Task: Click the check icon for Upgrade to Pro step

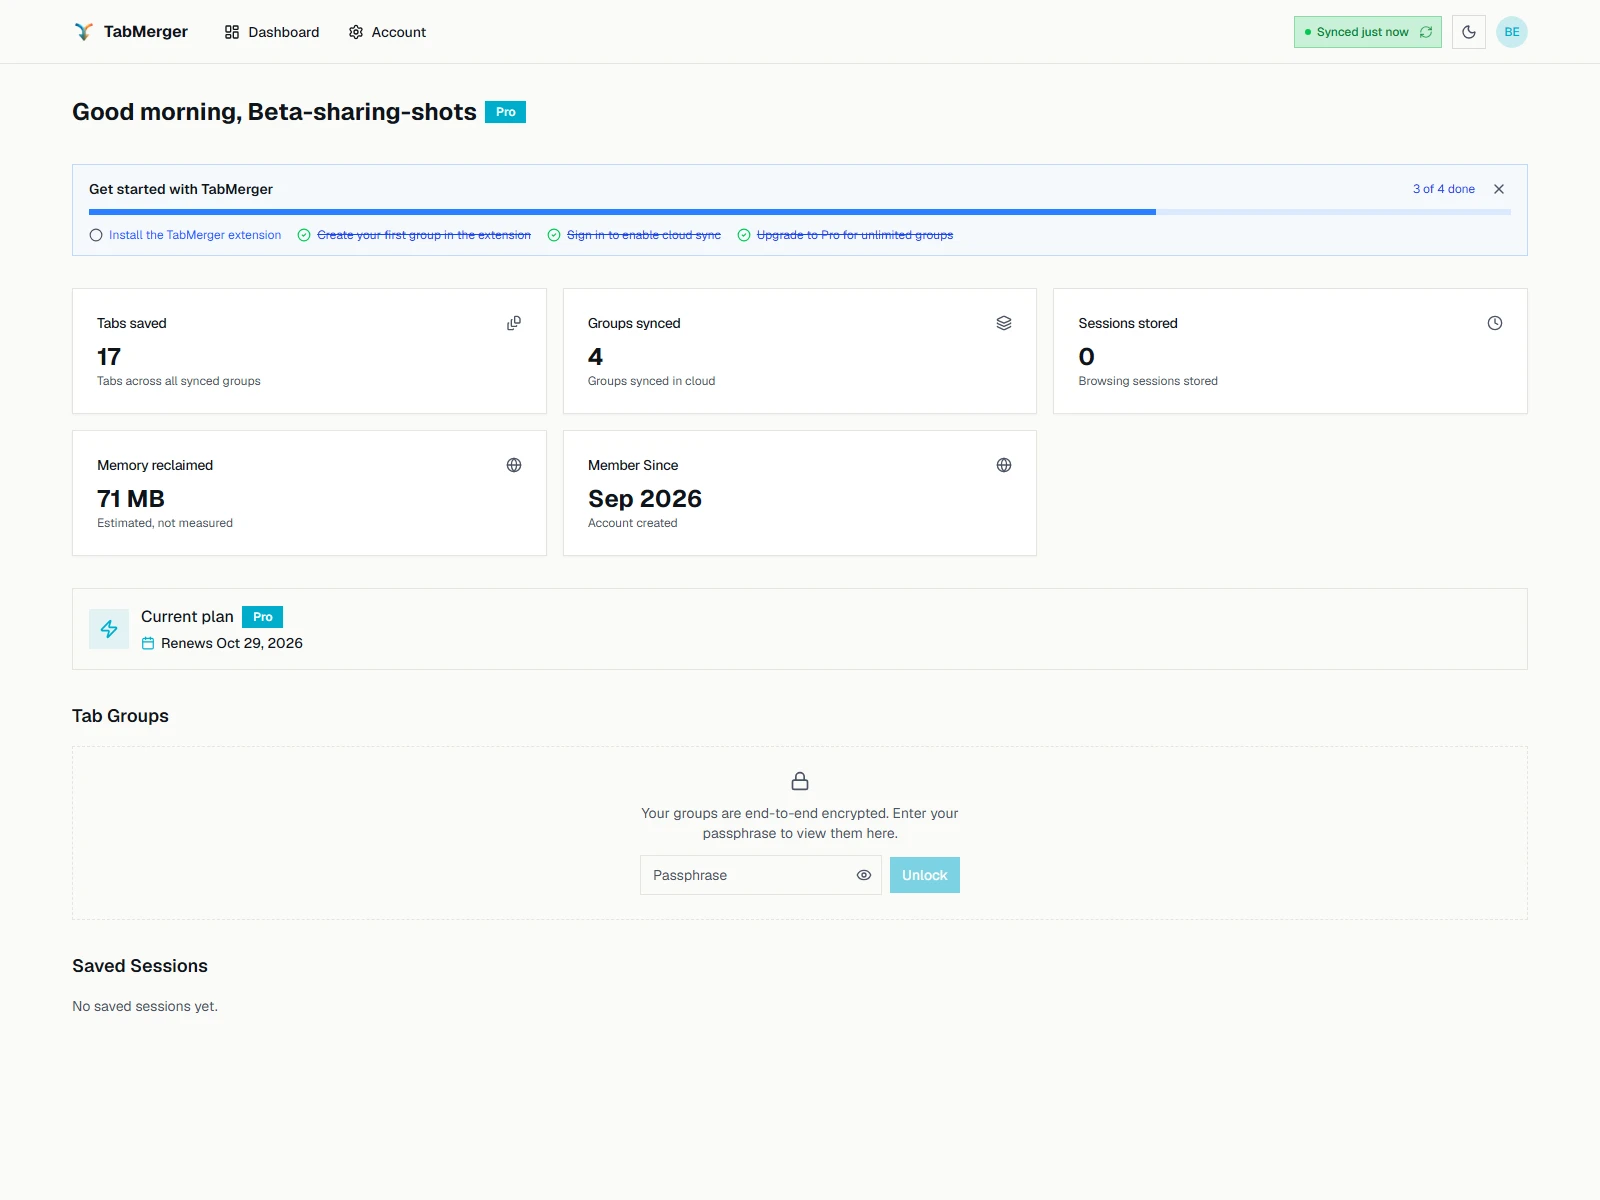Action: point(744,235)
